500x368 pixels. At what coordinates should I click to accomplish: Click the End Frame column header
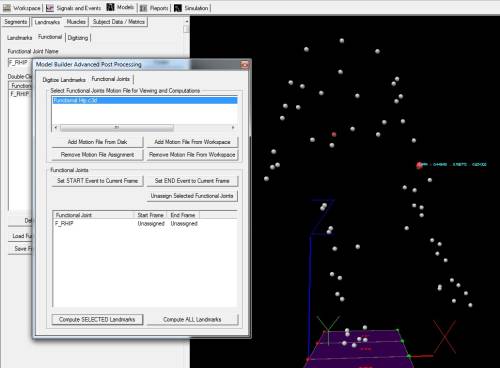click(183, 215)
